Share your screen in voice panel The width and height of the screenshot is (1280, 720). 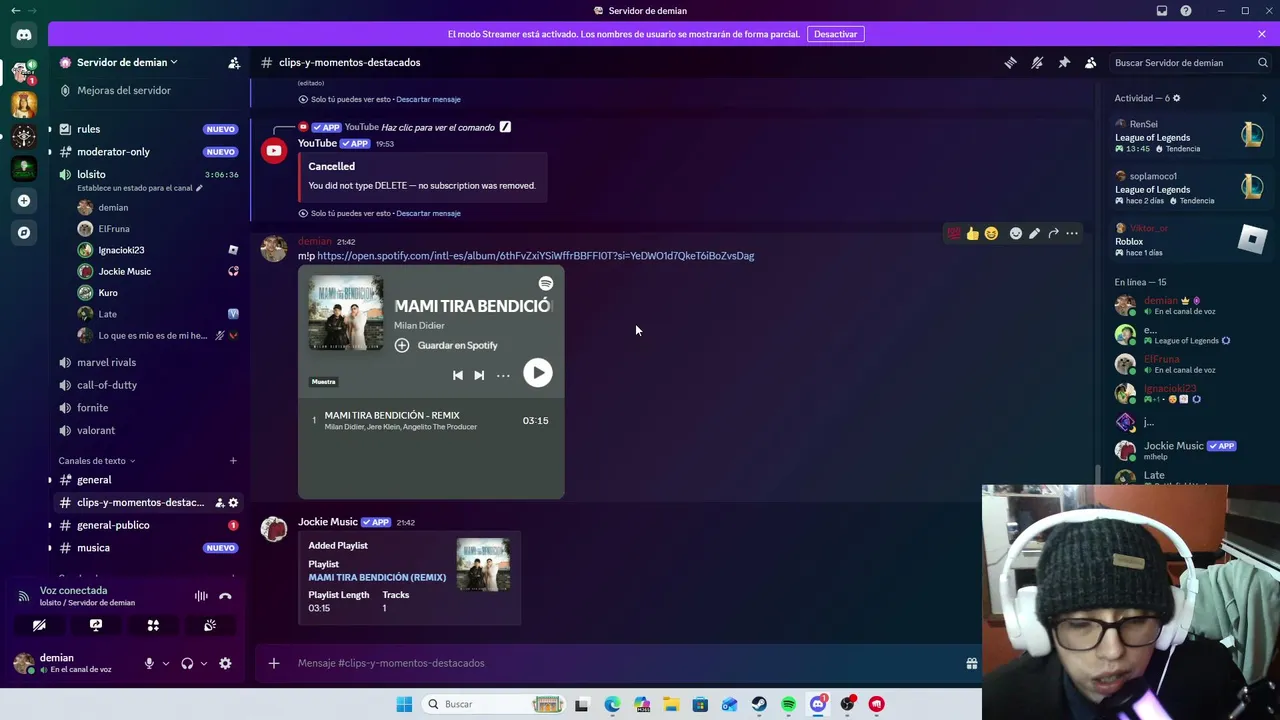(x=96, y=625)
